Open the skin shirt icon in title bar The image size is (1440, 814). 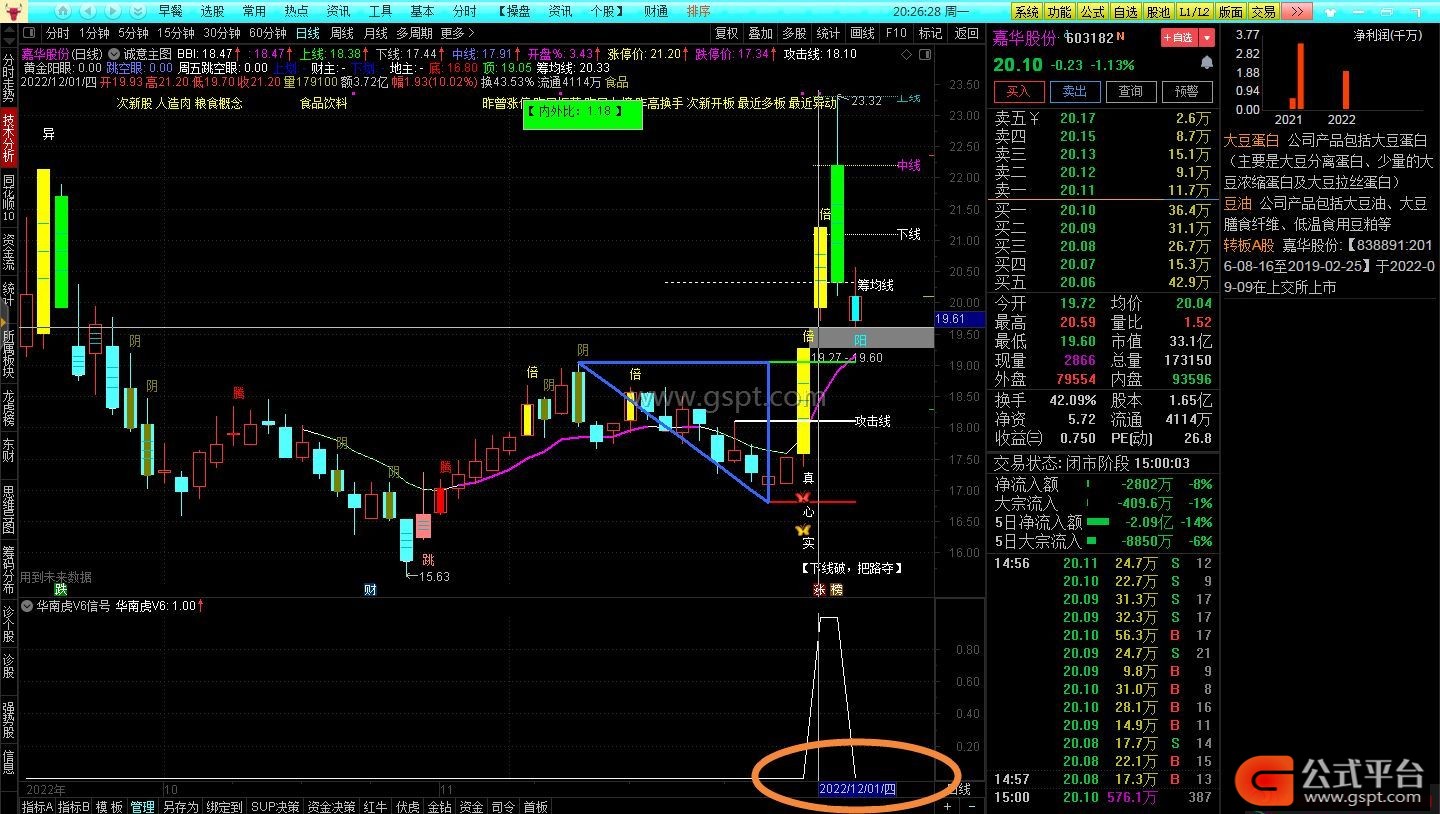point(1329,11)
